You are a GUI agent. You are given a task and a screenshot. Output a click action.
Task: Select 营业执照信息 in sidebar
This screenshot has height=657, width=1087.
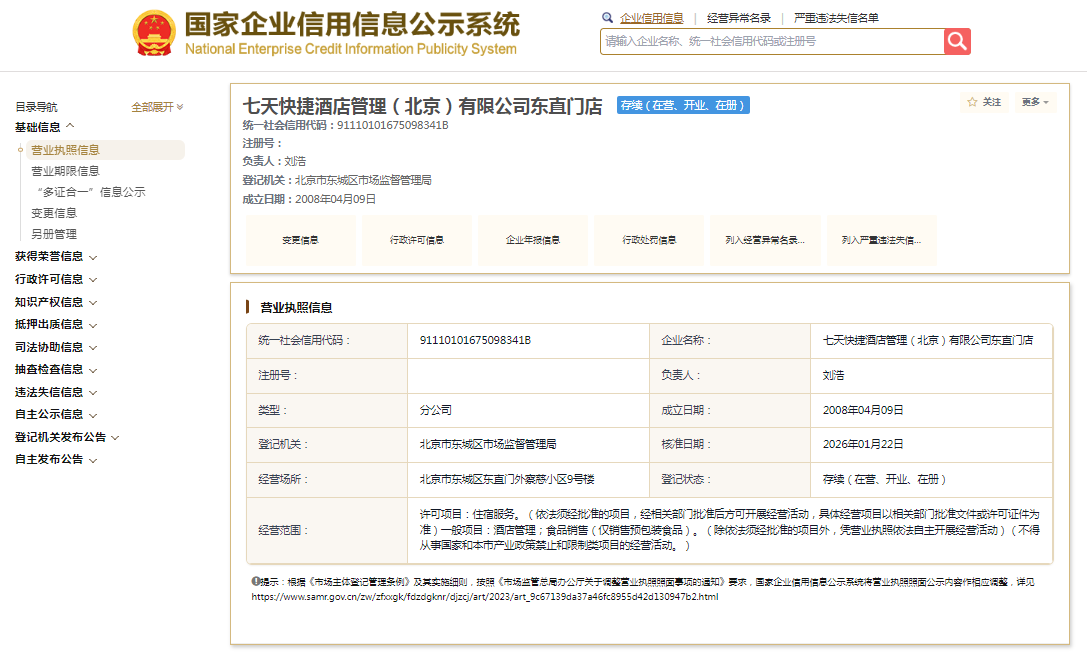pyautogui.click(x=65, y=150)
